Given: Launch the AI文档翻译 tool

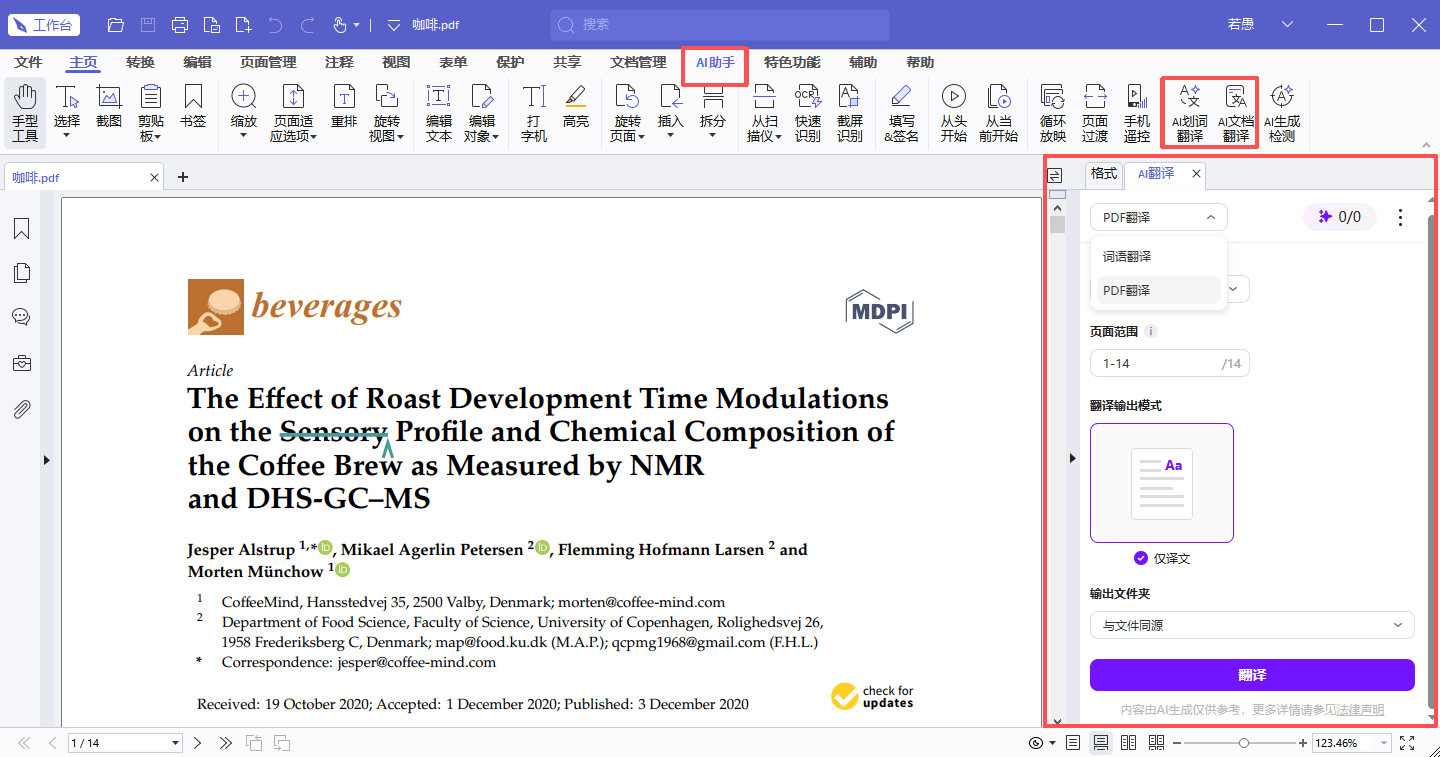Looking at the screenshot, I should (x=1236, y=113).
